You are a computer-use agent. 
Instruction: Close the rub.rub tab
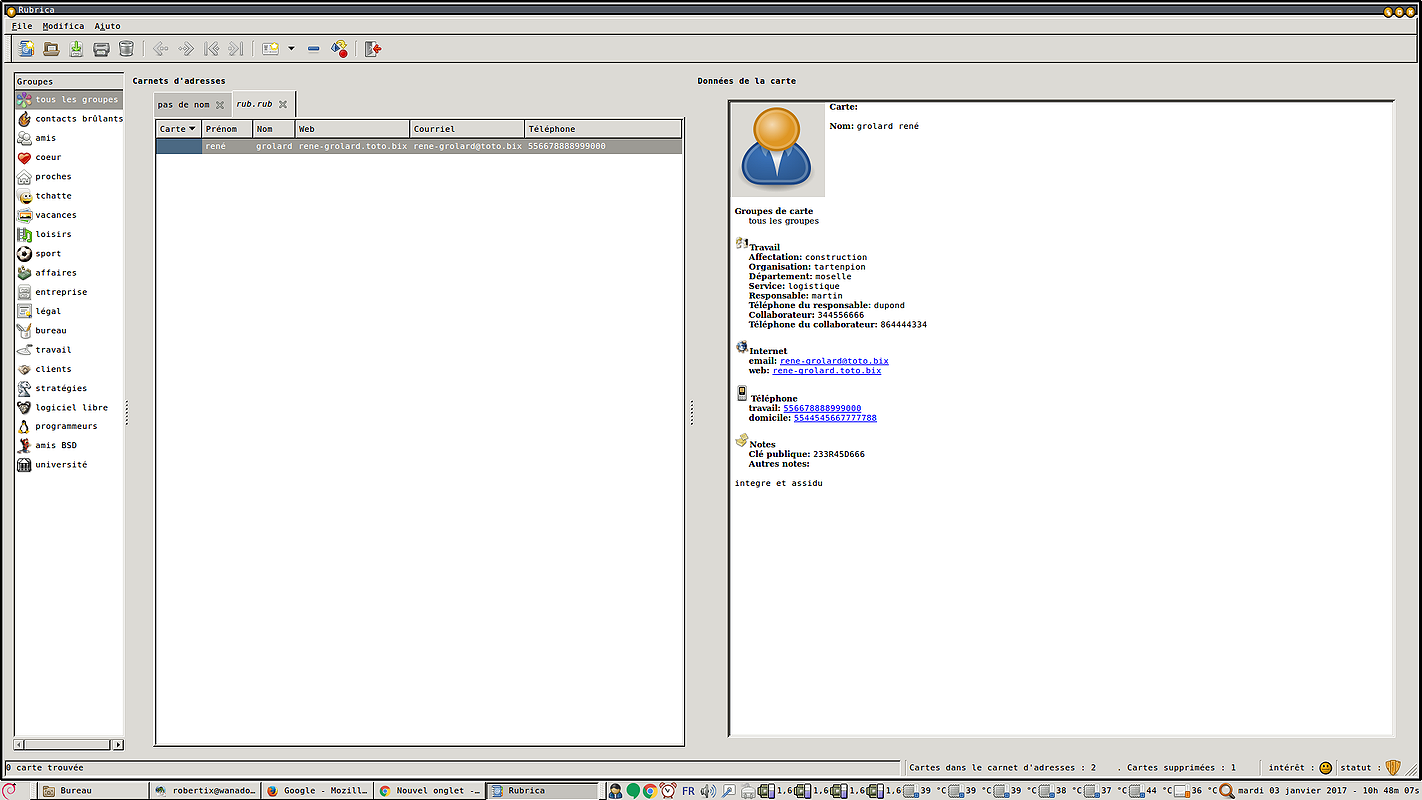pos(283,104)
